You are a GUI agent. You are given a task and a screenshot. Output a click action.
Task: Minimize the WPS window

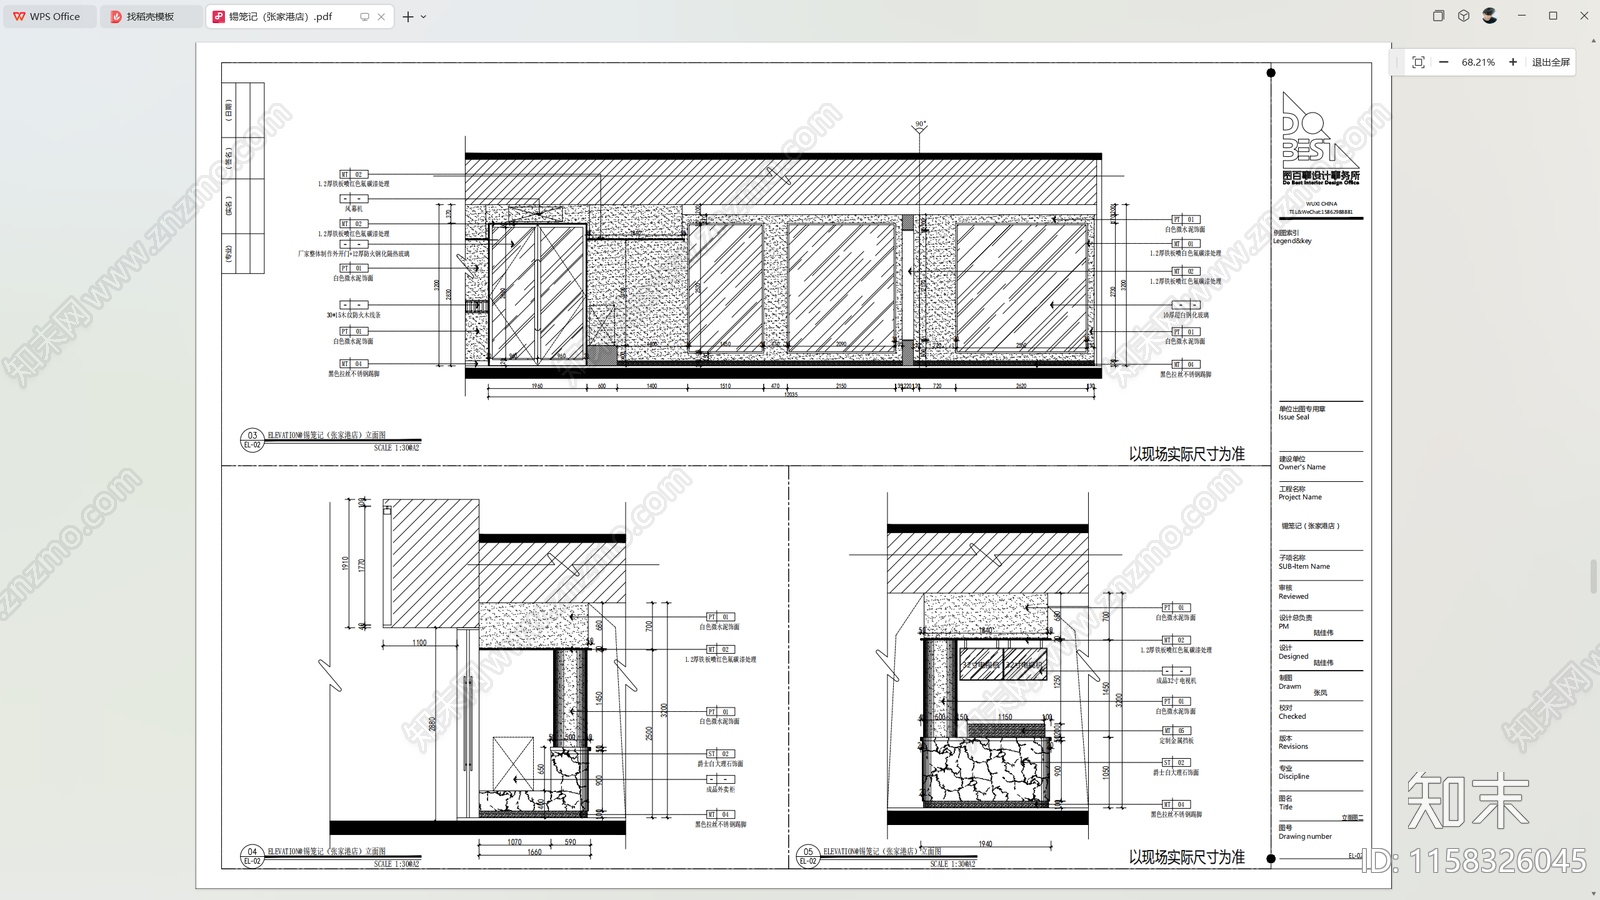1522,16
